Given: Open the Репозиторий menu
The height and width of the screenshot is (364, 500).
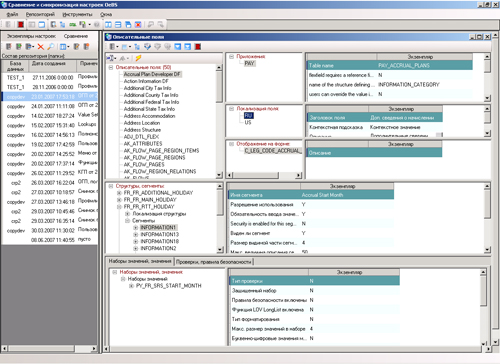Looking at the screenshot, I should [40, 14].
